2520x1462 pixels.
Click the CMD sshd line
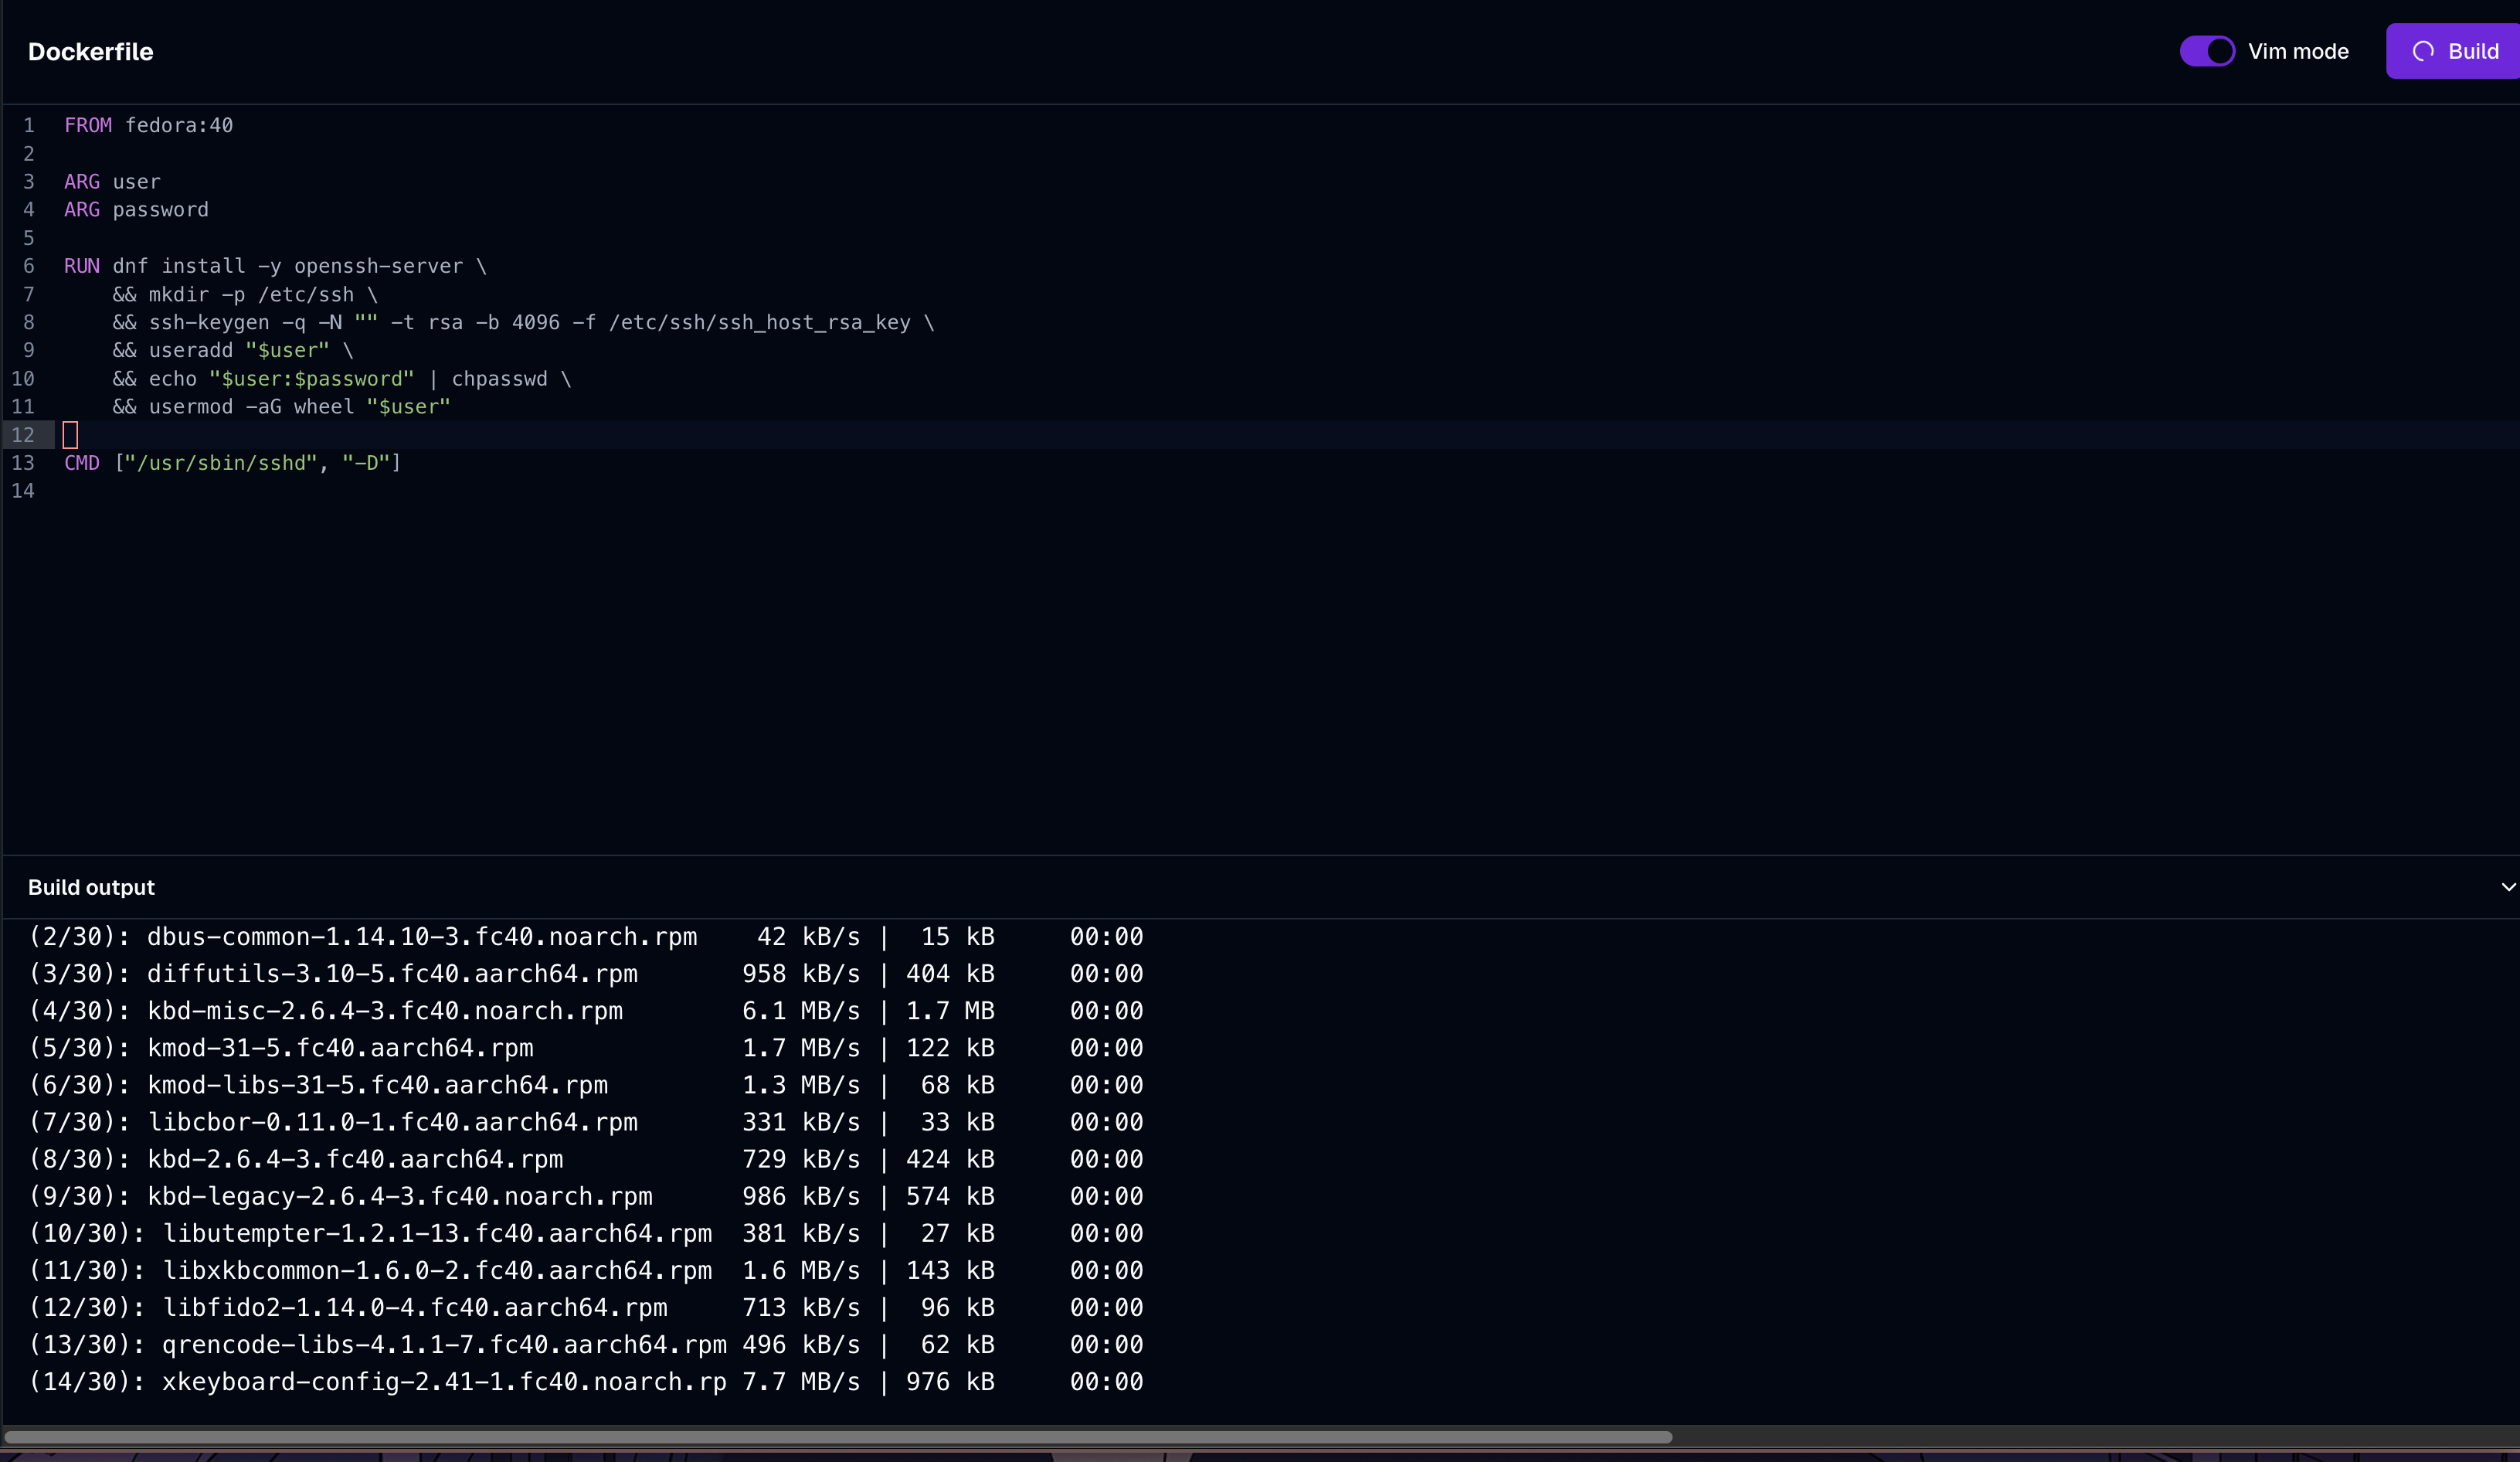pos(232,463)
